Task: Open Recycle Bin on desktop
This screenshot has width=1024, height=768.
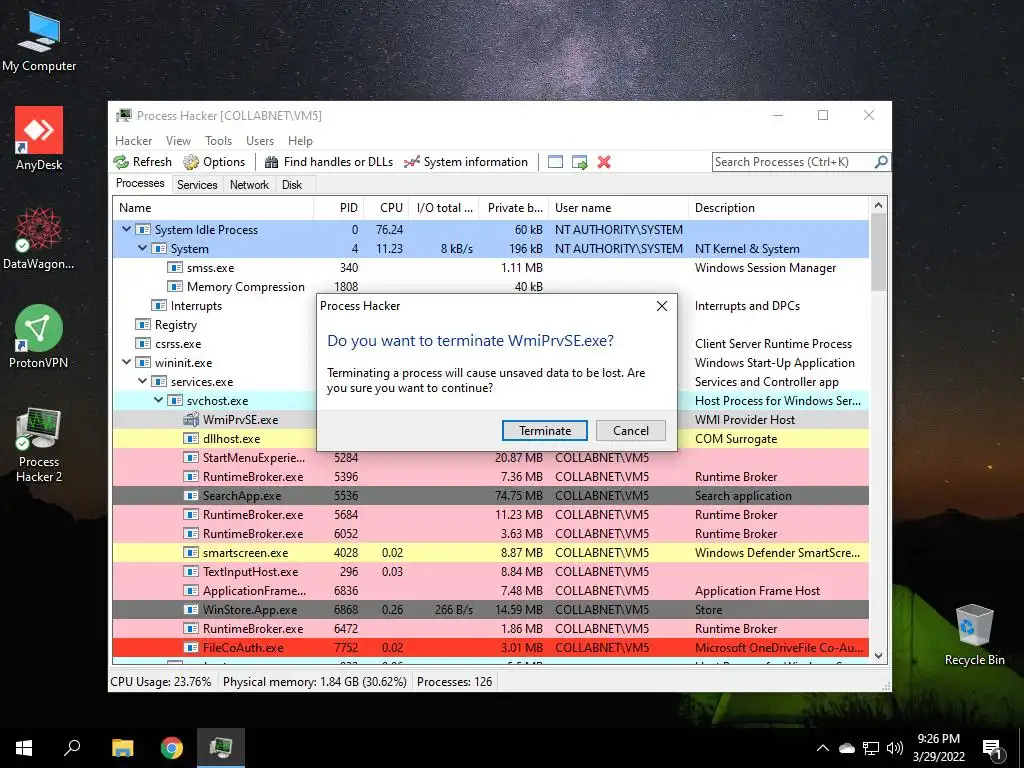Action: (x=974, y=635)
